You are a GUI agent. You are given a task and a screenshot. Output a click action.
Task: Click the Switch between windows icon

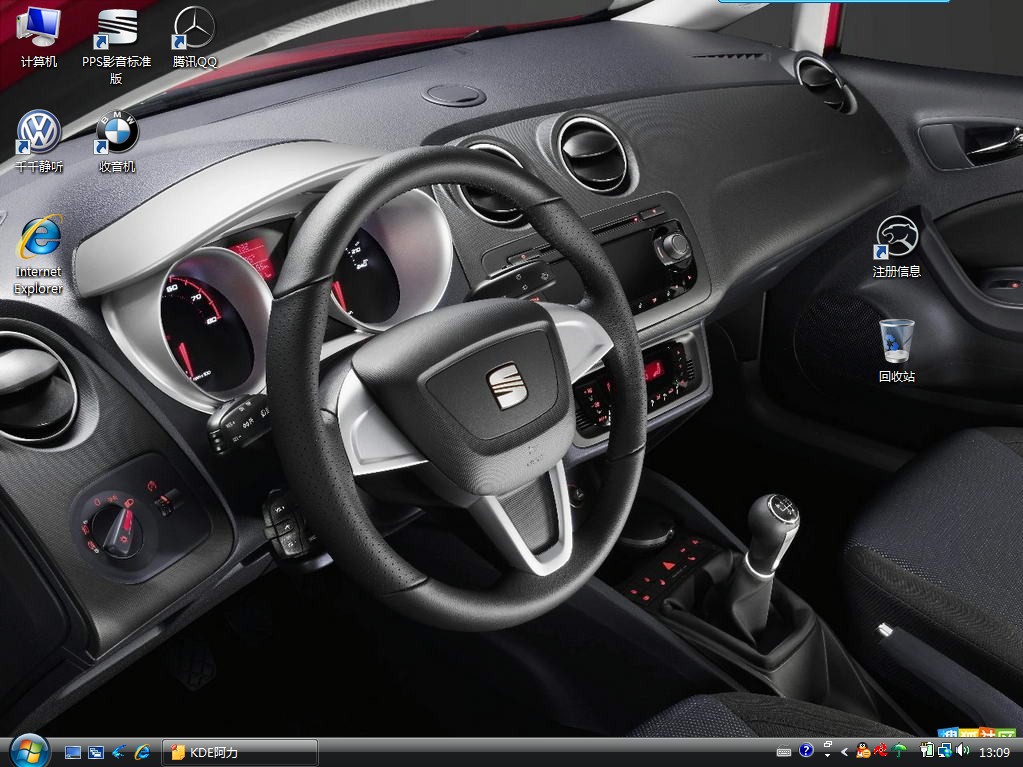[x=96, y=752]
